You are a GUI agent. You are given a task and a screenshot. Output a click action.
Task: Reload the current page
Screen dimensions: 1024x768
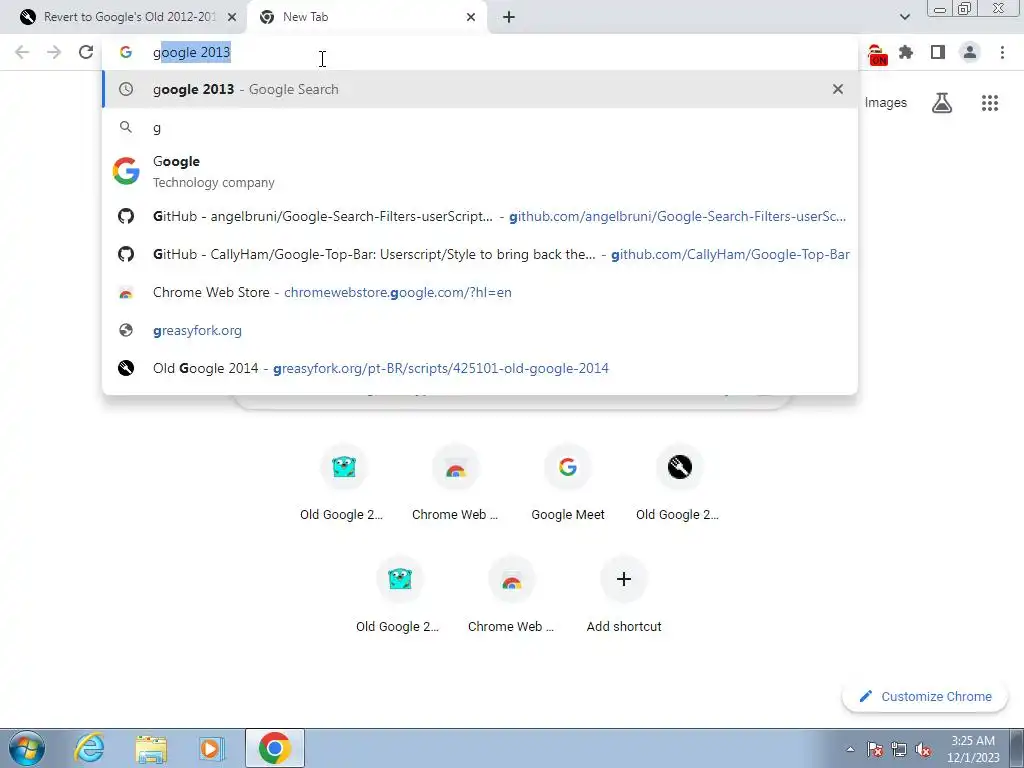click(86, 52)
